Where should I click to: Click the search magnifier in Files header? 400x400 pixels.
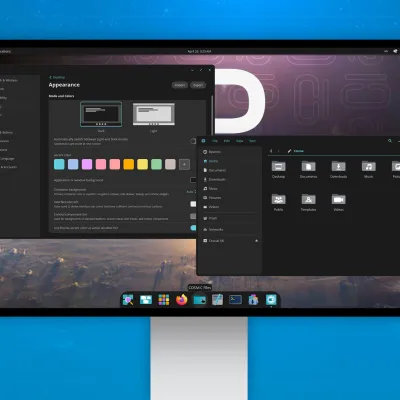click(x=390, y=141)
